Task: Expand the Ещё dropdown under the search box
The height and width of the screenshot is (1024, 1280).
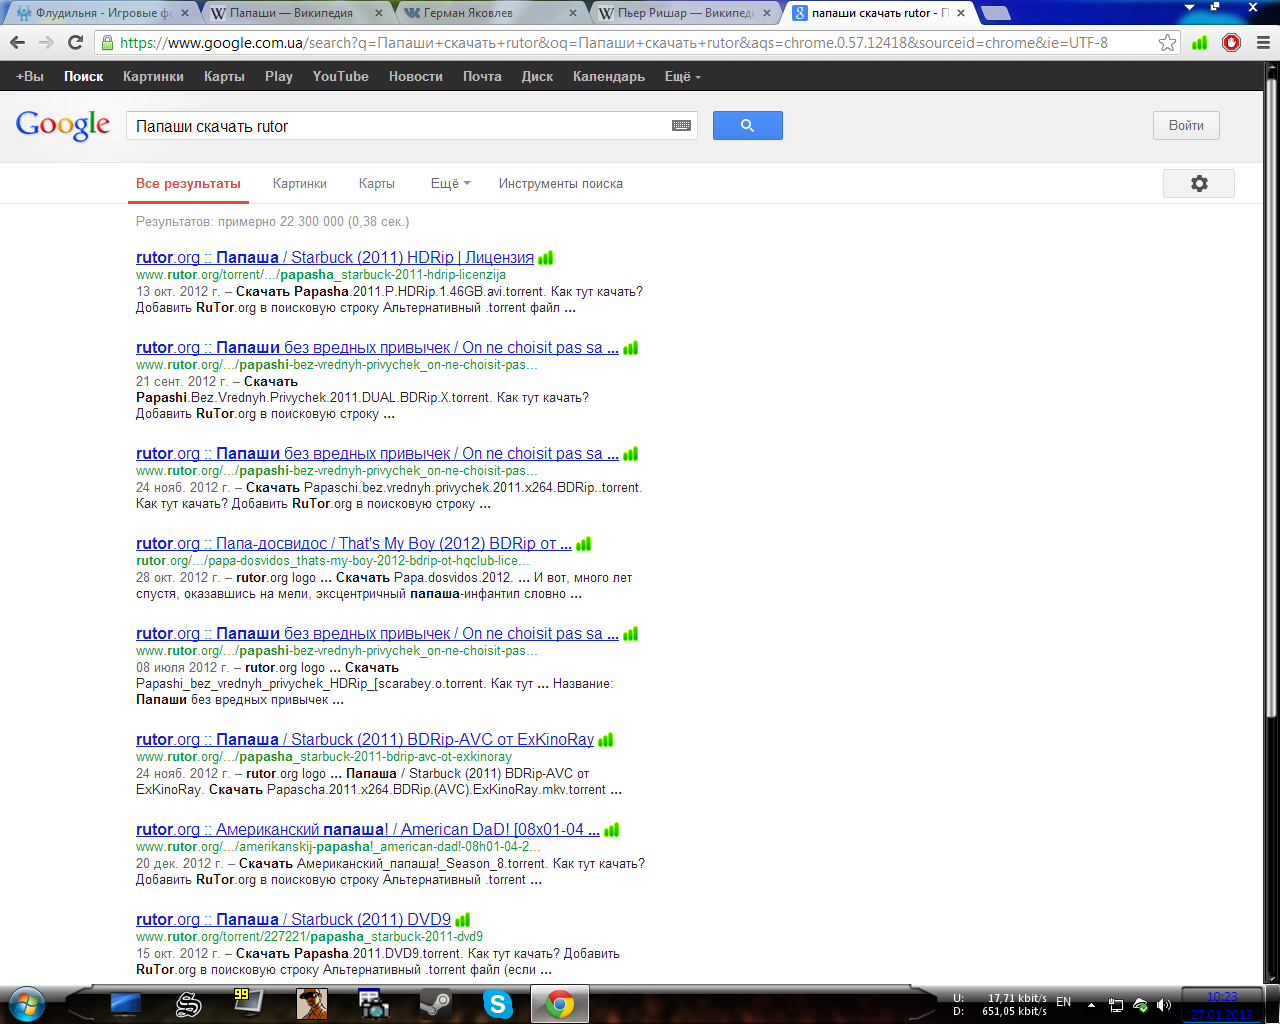Action: point(451,183)
